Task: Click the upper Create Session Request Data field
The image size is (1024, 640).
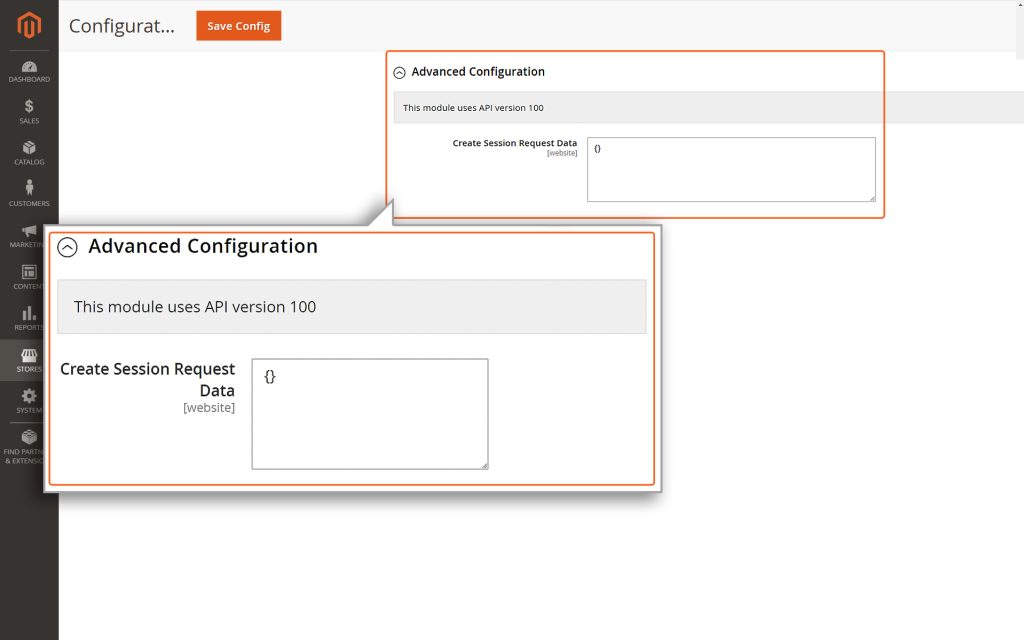Action: (x=731, y=169)
